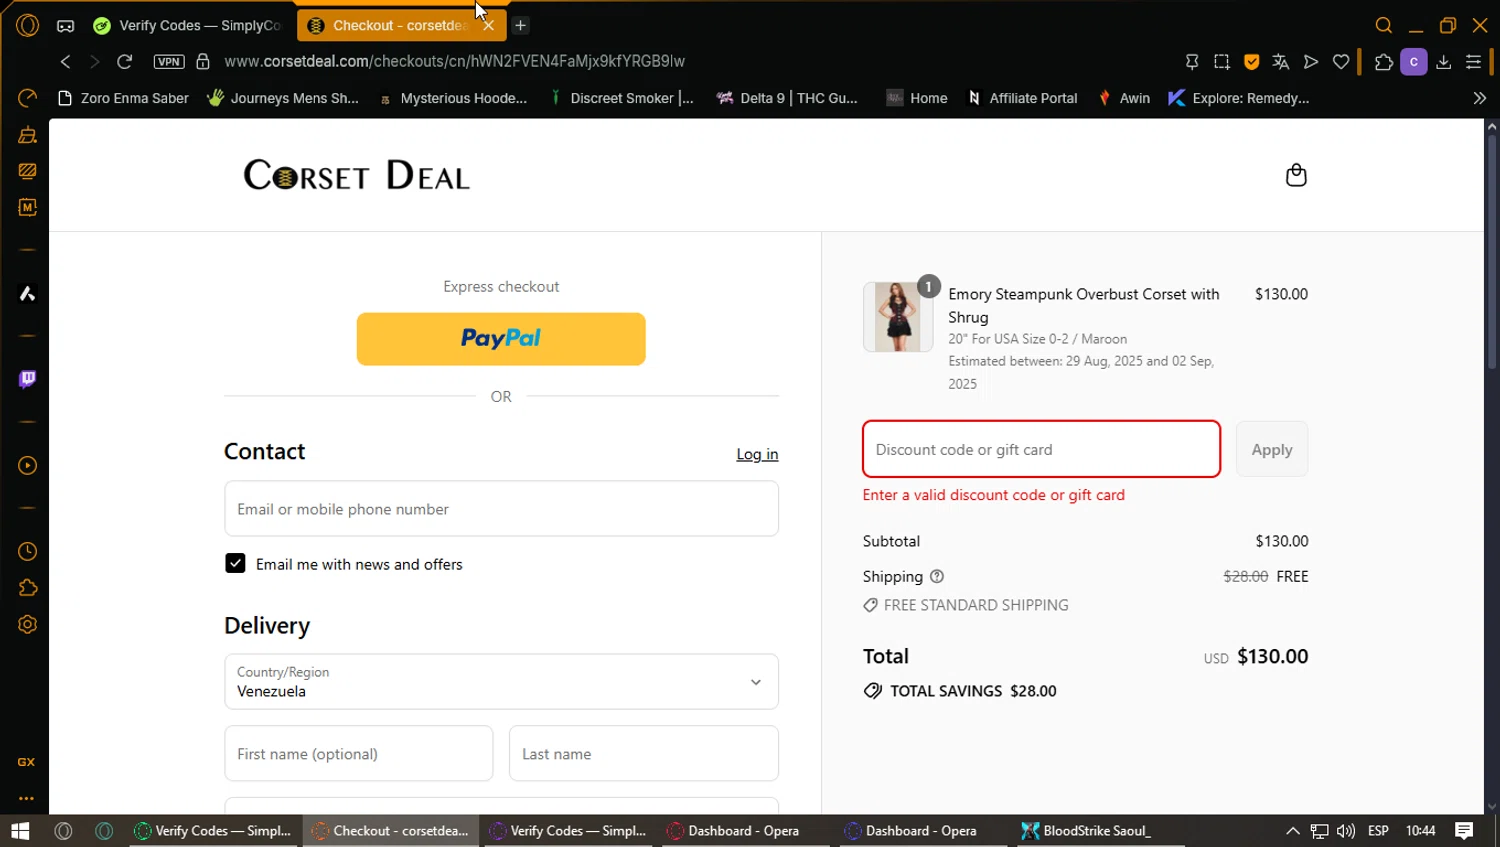The image size is (1500, 847).
Task: Click the First name (optional) field
Action: click(358, 753)
